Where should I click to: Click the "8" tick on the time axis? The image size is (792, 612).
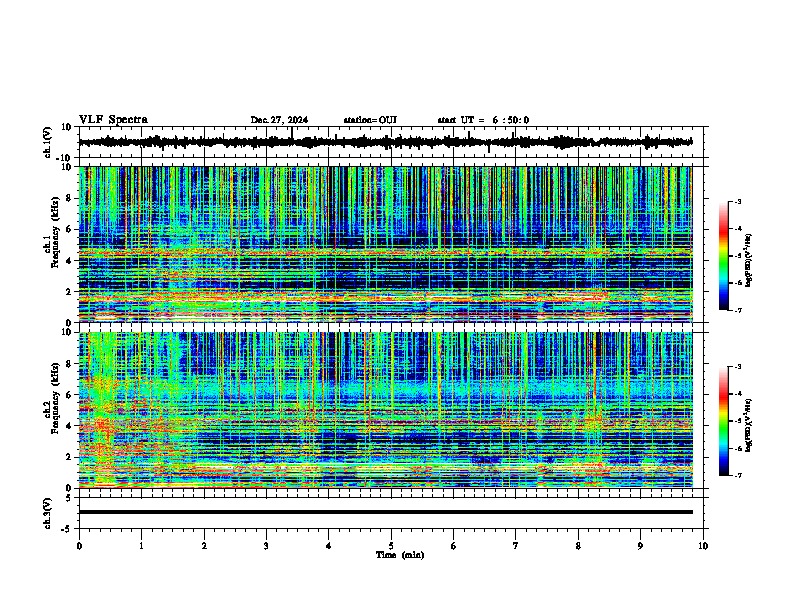pyautogui.click(x=578, y=546)
